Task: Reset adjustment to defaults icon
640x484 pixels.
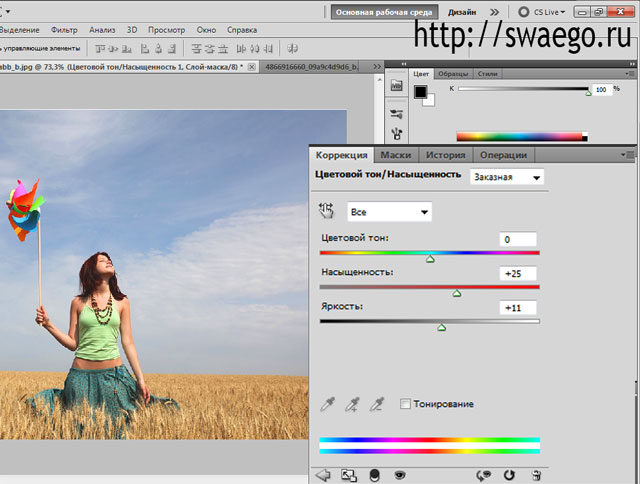Action: [x=509, y=475]
